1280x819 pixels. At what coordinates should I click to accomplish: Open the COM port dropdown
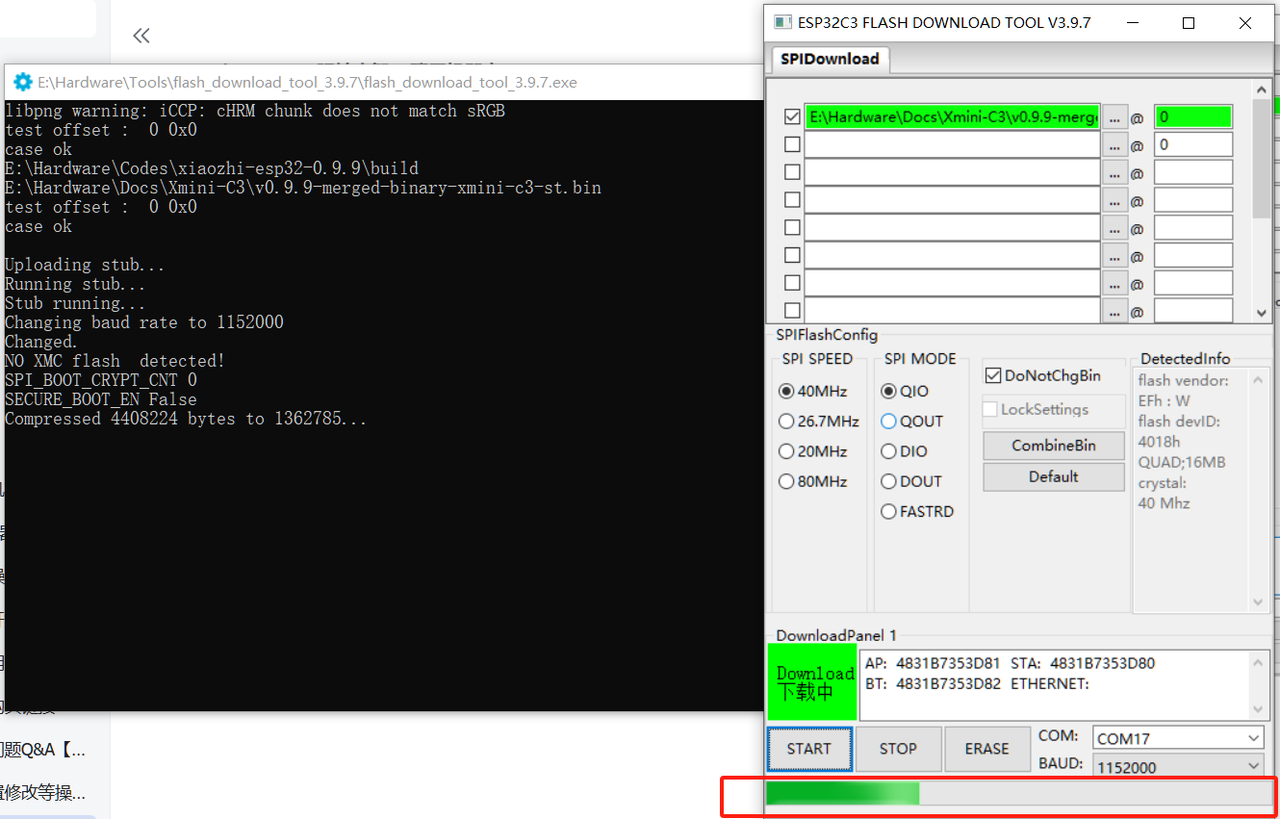pyautogui.click(x=1178, y=738)
